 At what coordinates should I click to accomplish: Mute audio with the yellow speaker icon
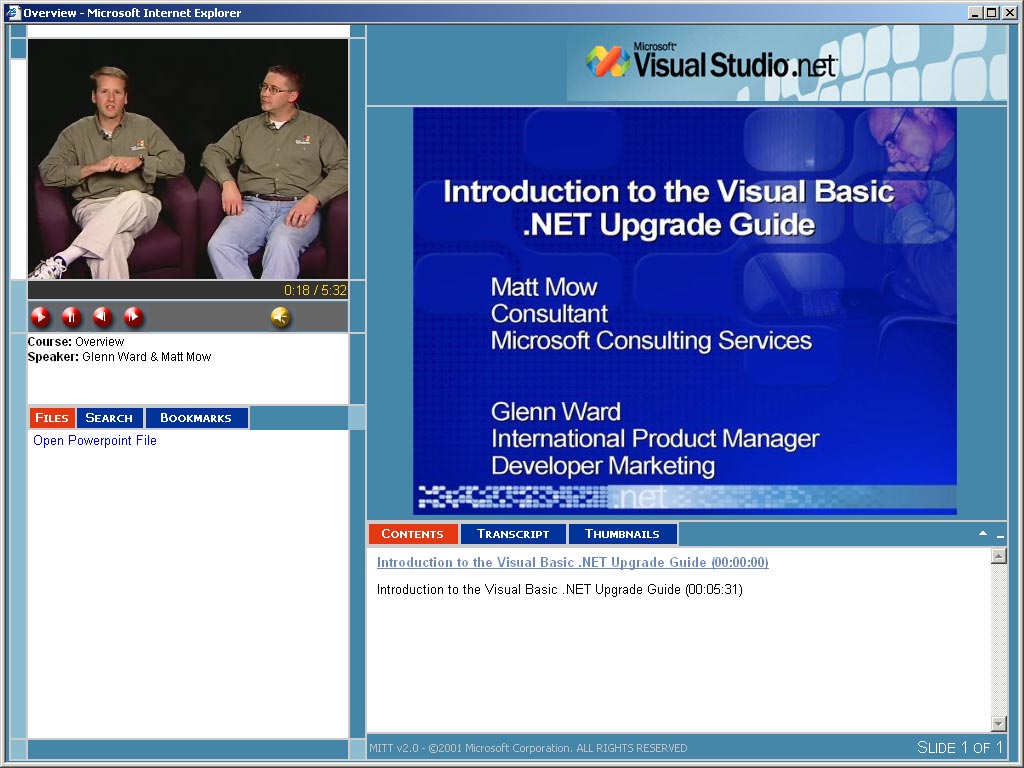pyautogui.click(x=280, y=317)
